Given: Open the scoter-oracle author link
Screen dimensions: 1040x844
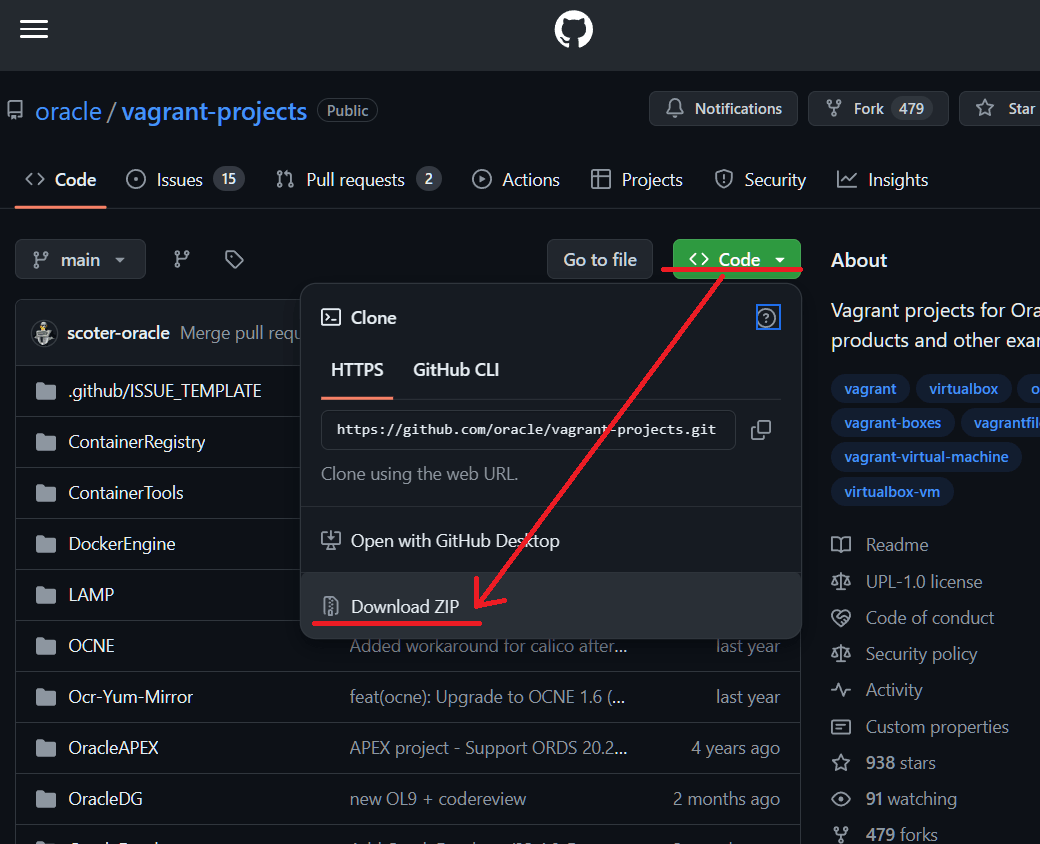Looking at the screenshot, I should (118, 332).
